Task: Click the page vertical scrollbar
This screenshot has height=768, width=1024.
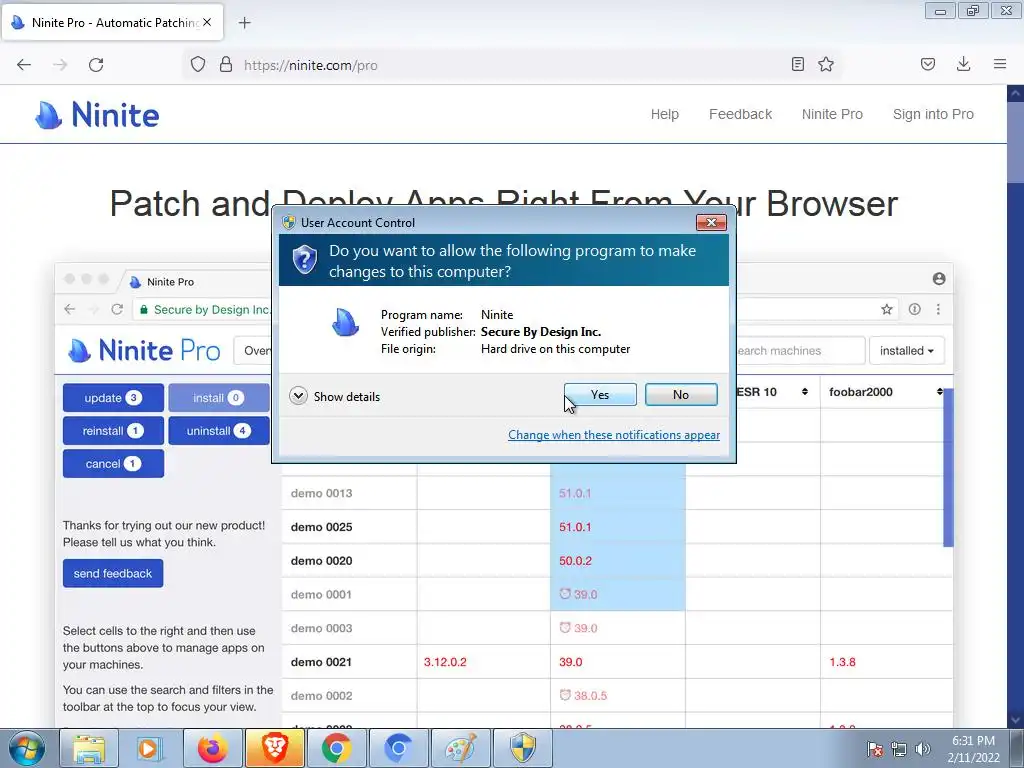Action: [x=1016, y=405]
